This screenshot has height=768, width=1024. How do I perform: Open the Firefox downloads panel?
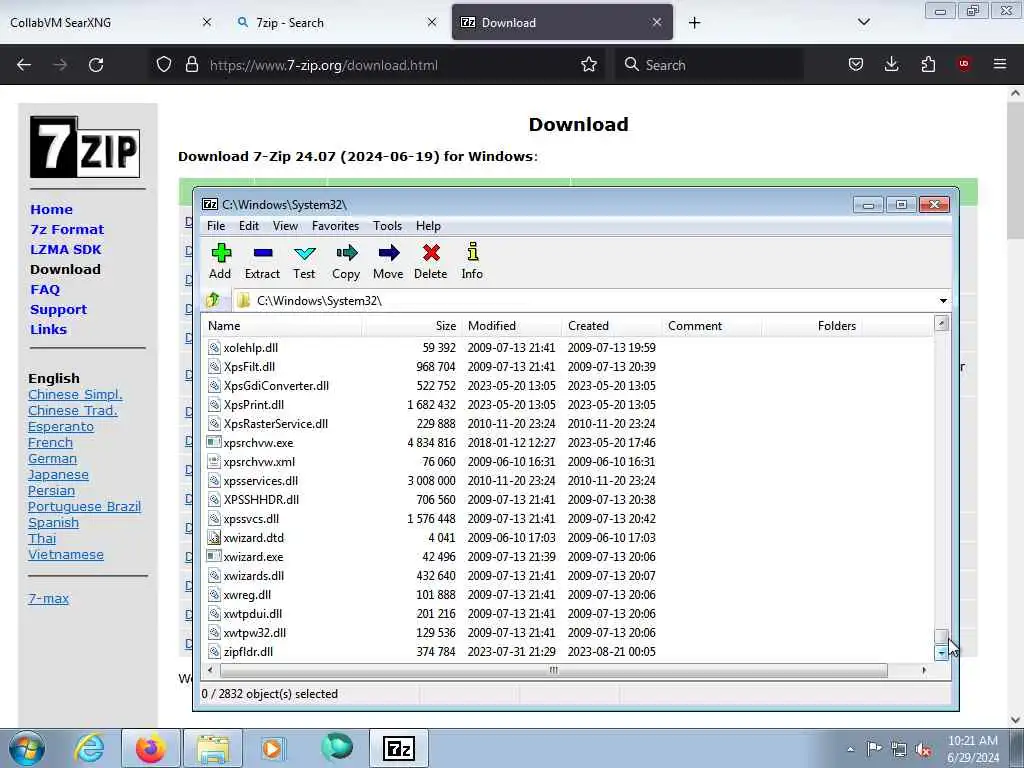point(891,64)
